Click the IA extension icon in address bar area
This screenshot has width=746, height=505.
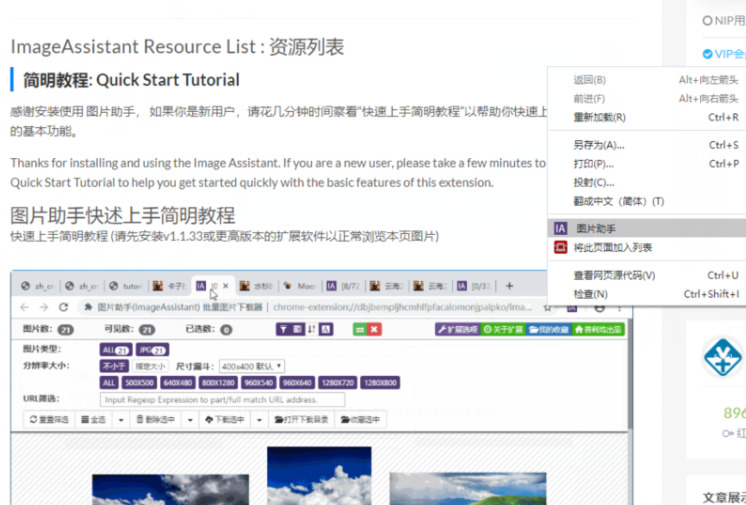click(x=572, y=307)
